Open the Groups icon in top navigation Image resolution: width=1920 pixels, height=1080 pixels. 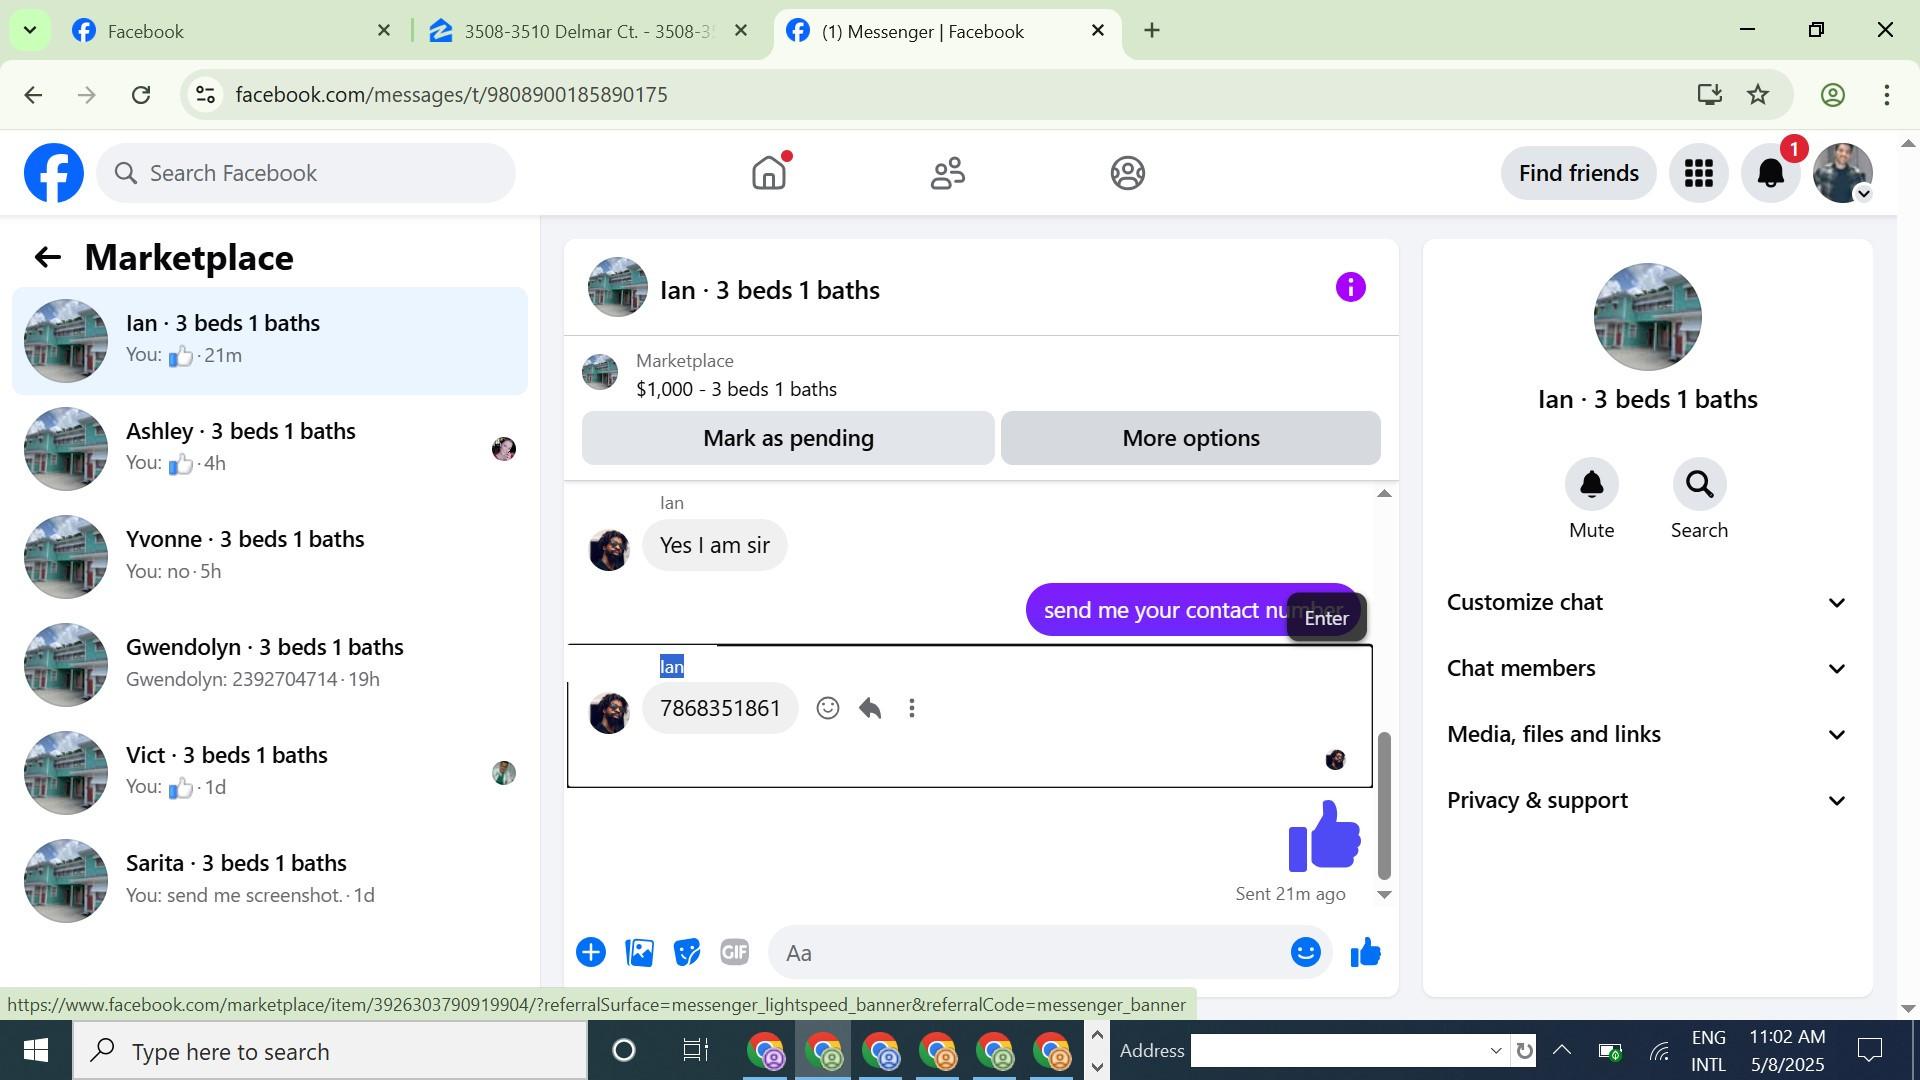1127,173
